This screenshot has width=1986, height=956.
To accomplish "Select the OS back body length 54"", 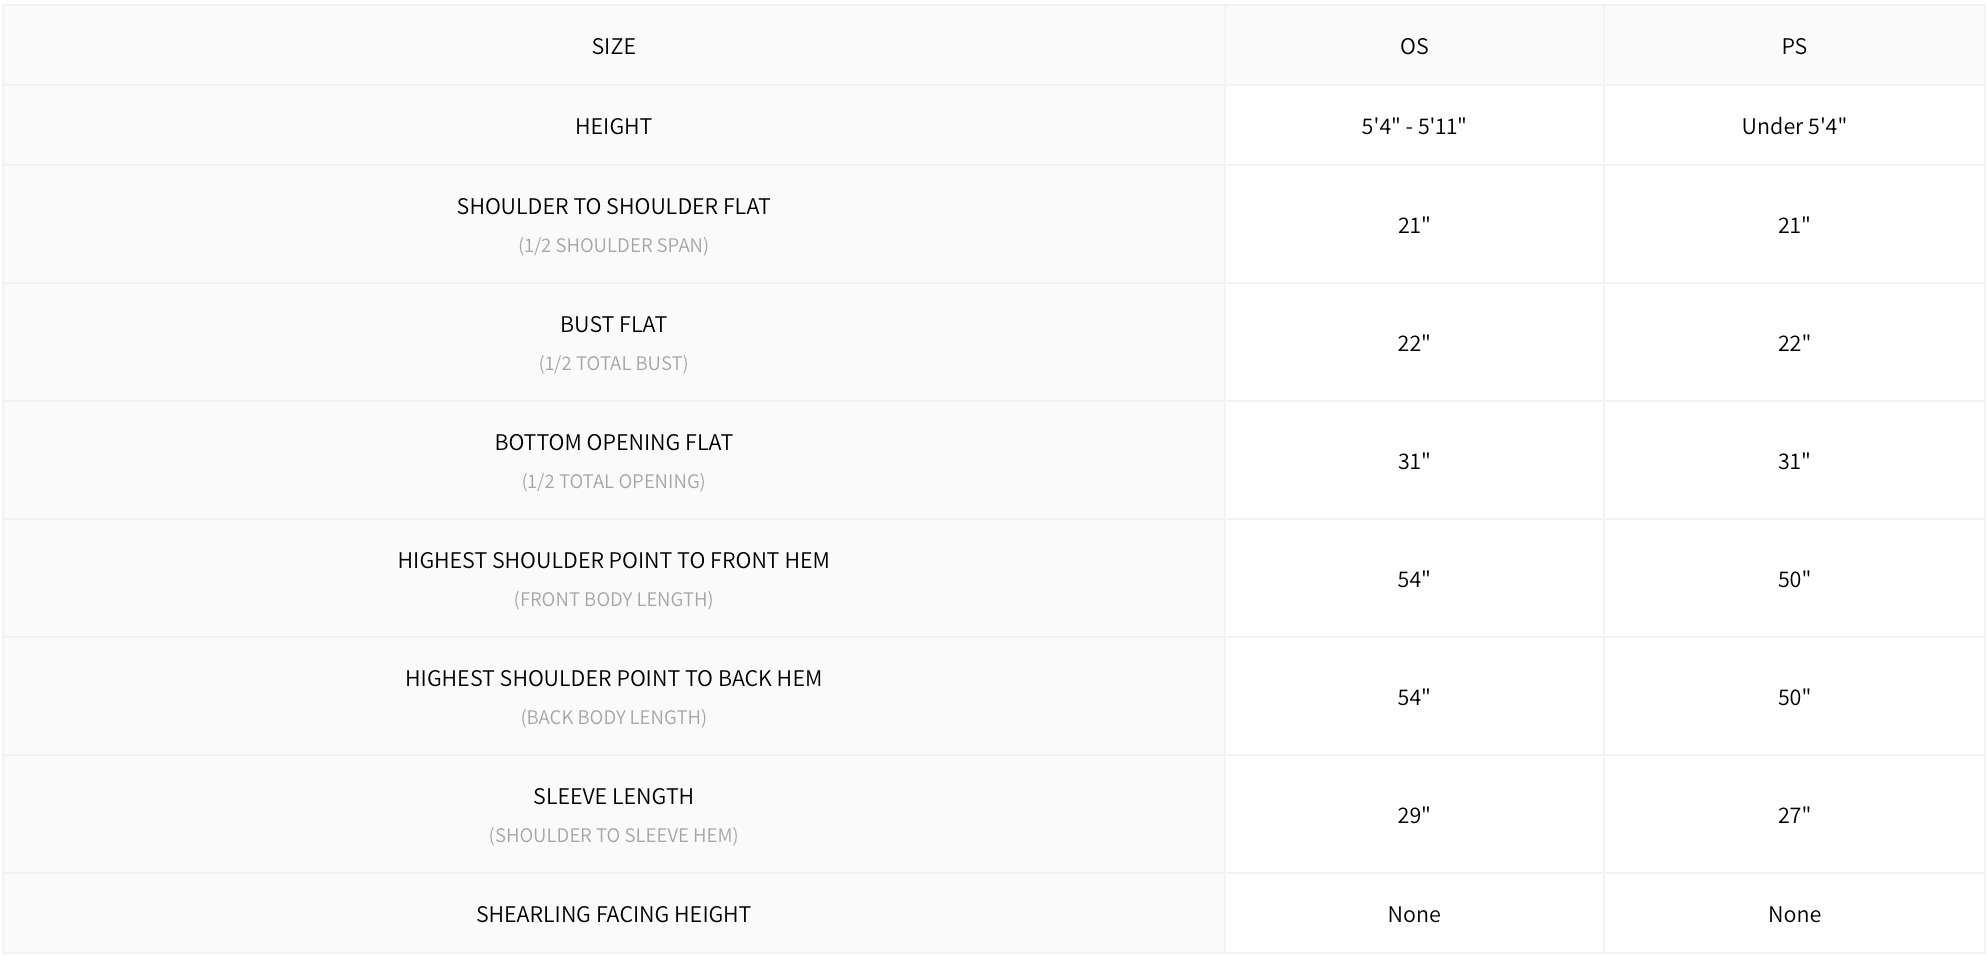I will point(1413,697).
